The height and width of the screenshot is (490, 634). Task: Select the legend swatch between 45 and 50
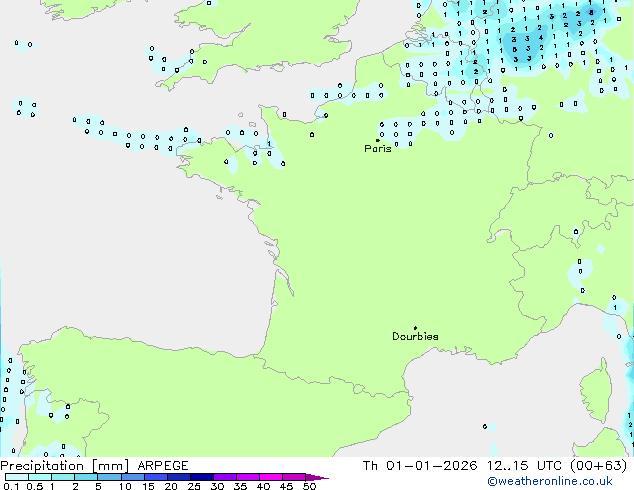pyautogui.click(x=294, y=477)
